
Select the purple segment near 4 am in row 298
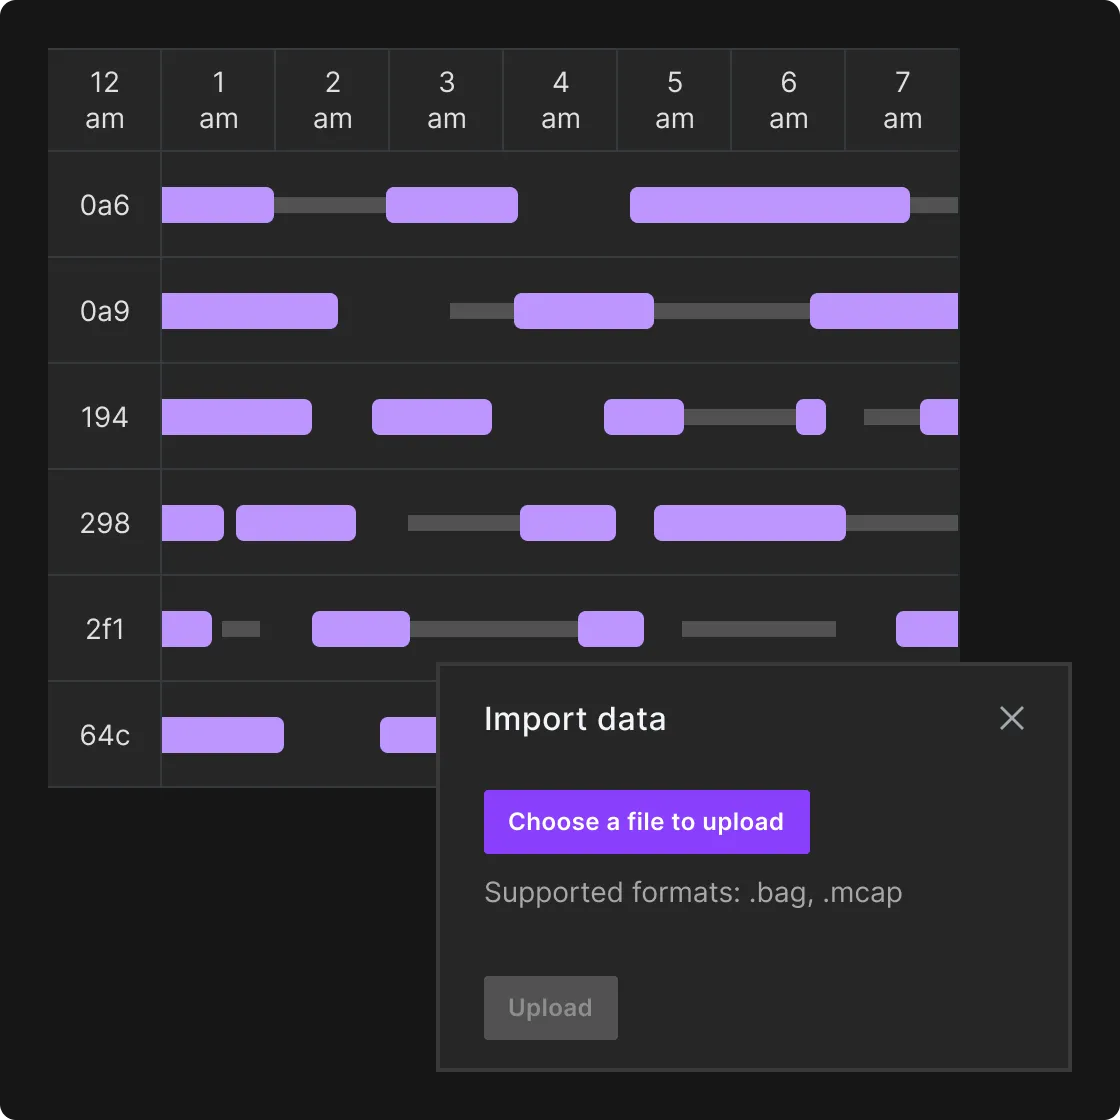567,522
